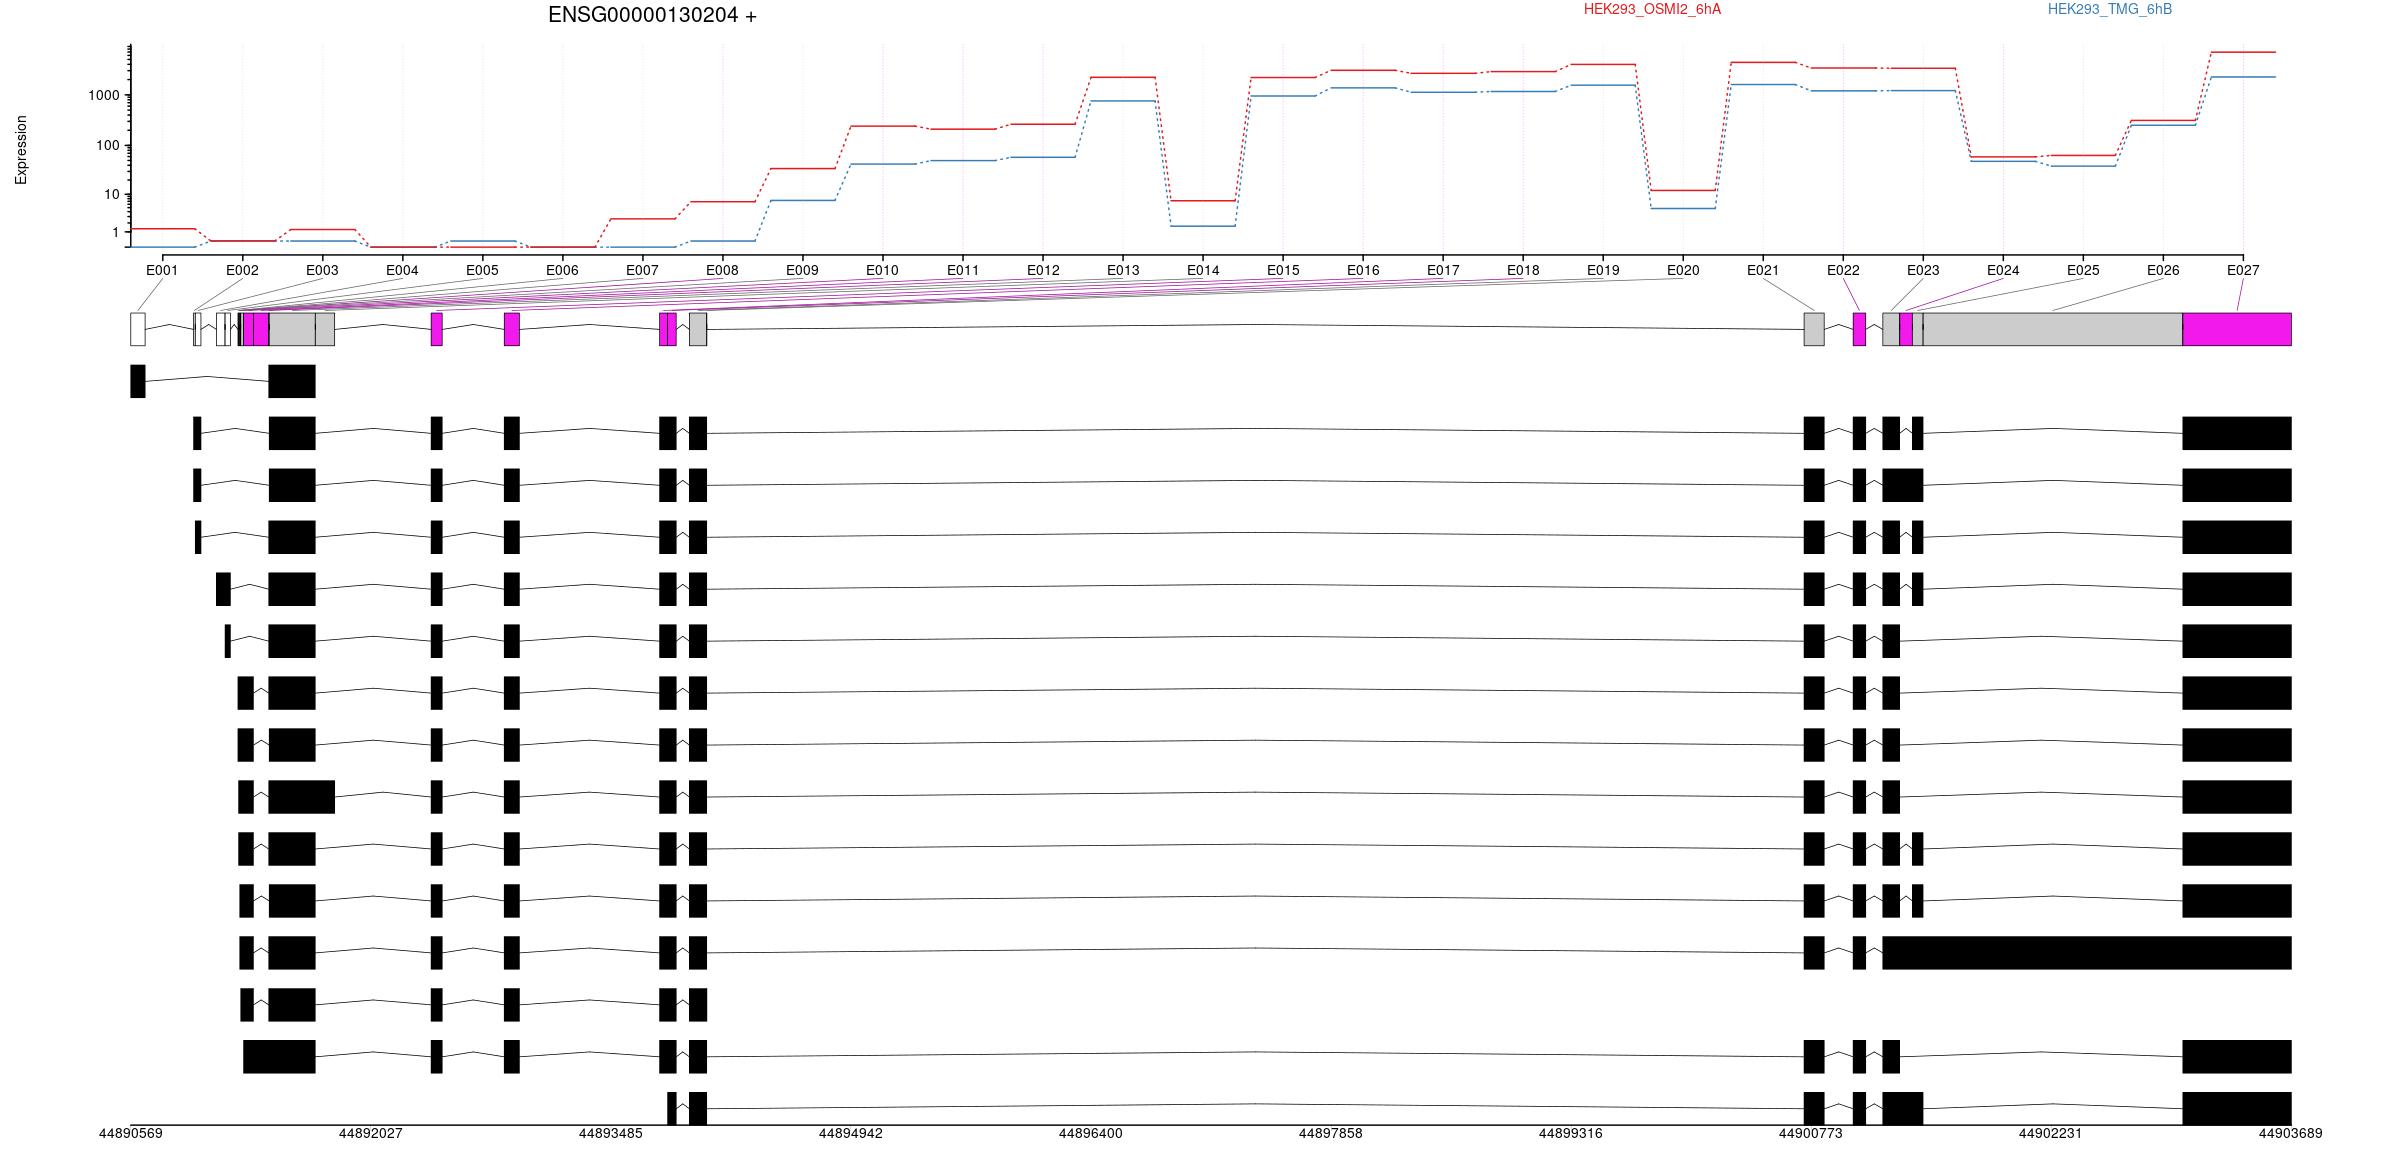Select the HEK293_OSMI2_6hA legend label
The width and height of the screenshot is (2400, 1150).
(1652, 9)
